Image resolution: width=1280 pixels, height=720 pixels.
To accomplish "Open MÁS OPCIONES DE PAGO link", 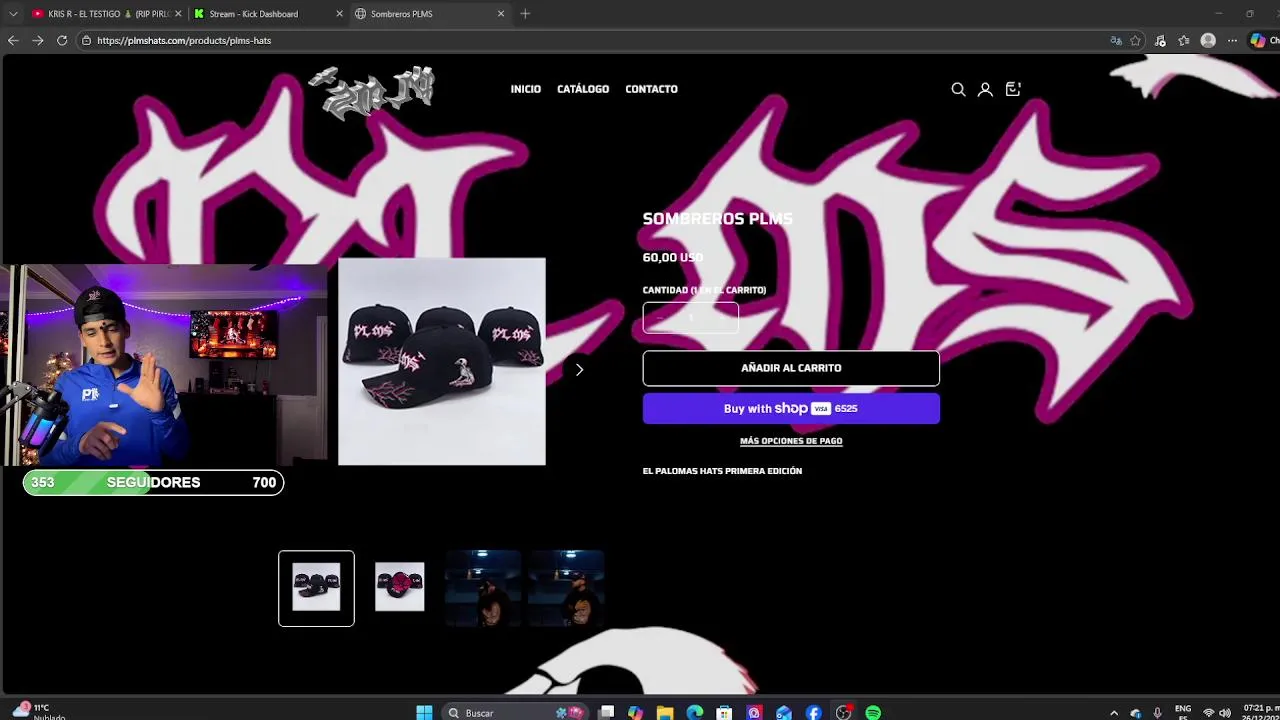I will pos(791,441).
